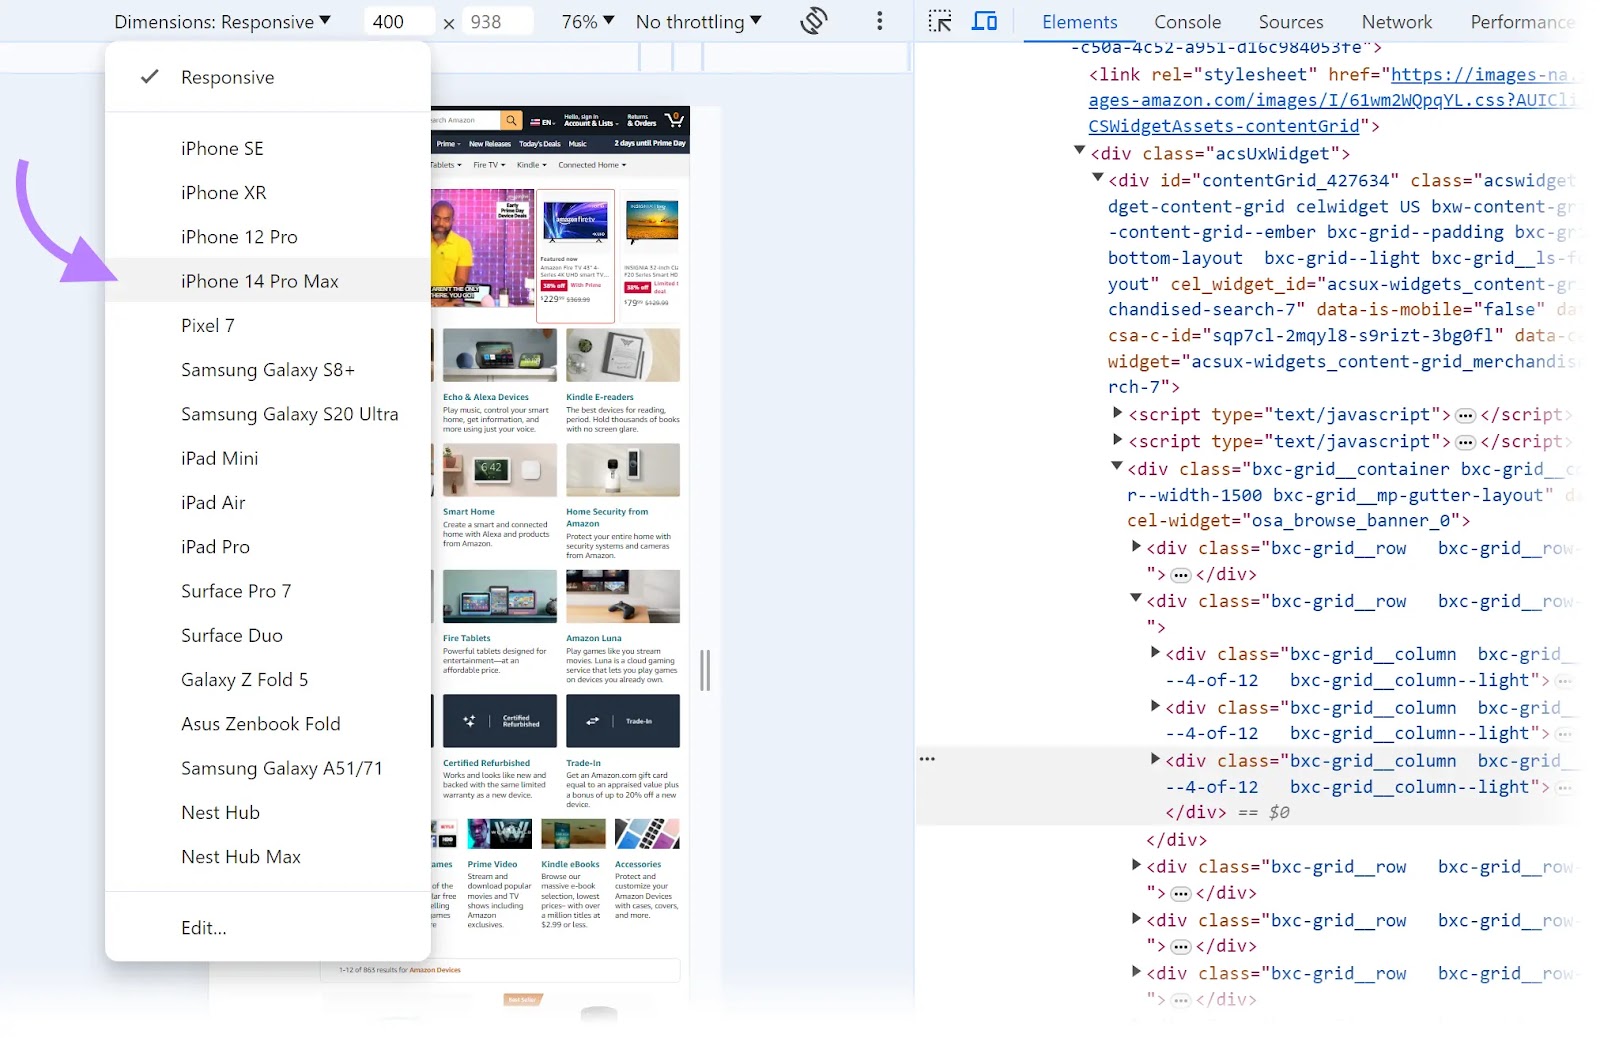Switch to the Sources tab
Image resolution: width=1600 pixels, height=1038 pixels.
1290,21
